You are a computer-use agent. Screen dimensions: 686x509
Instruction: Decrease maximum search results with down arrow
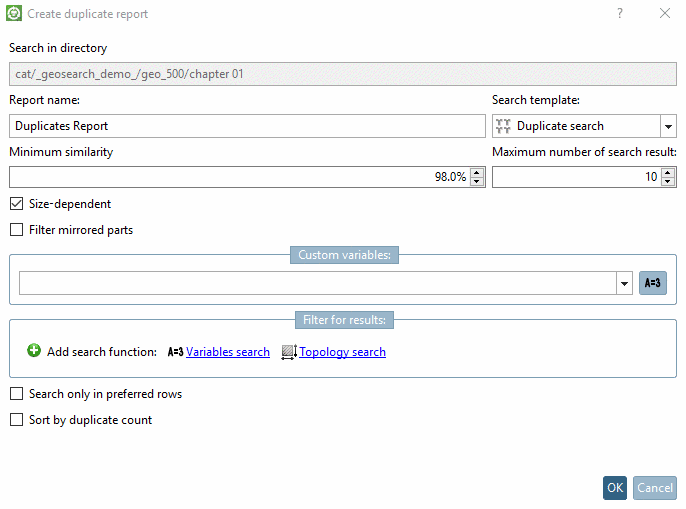click(668, 181)
